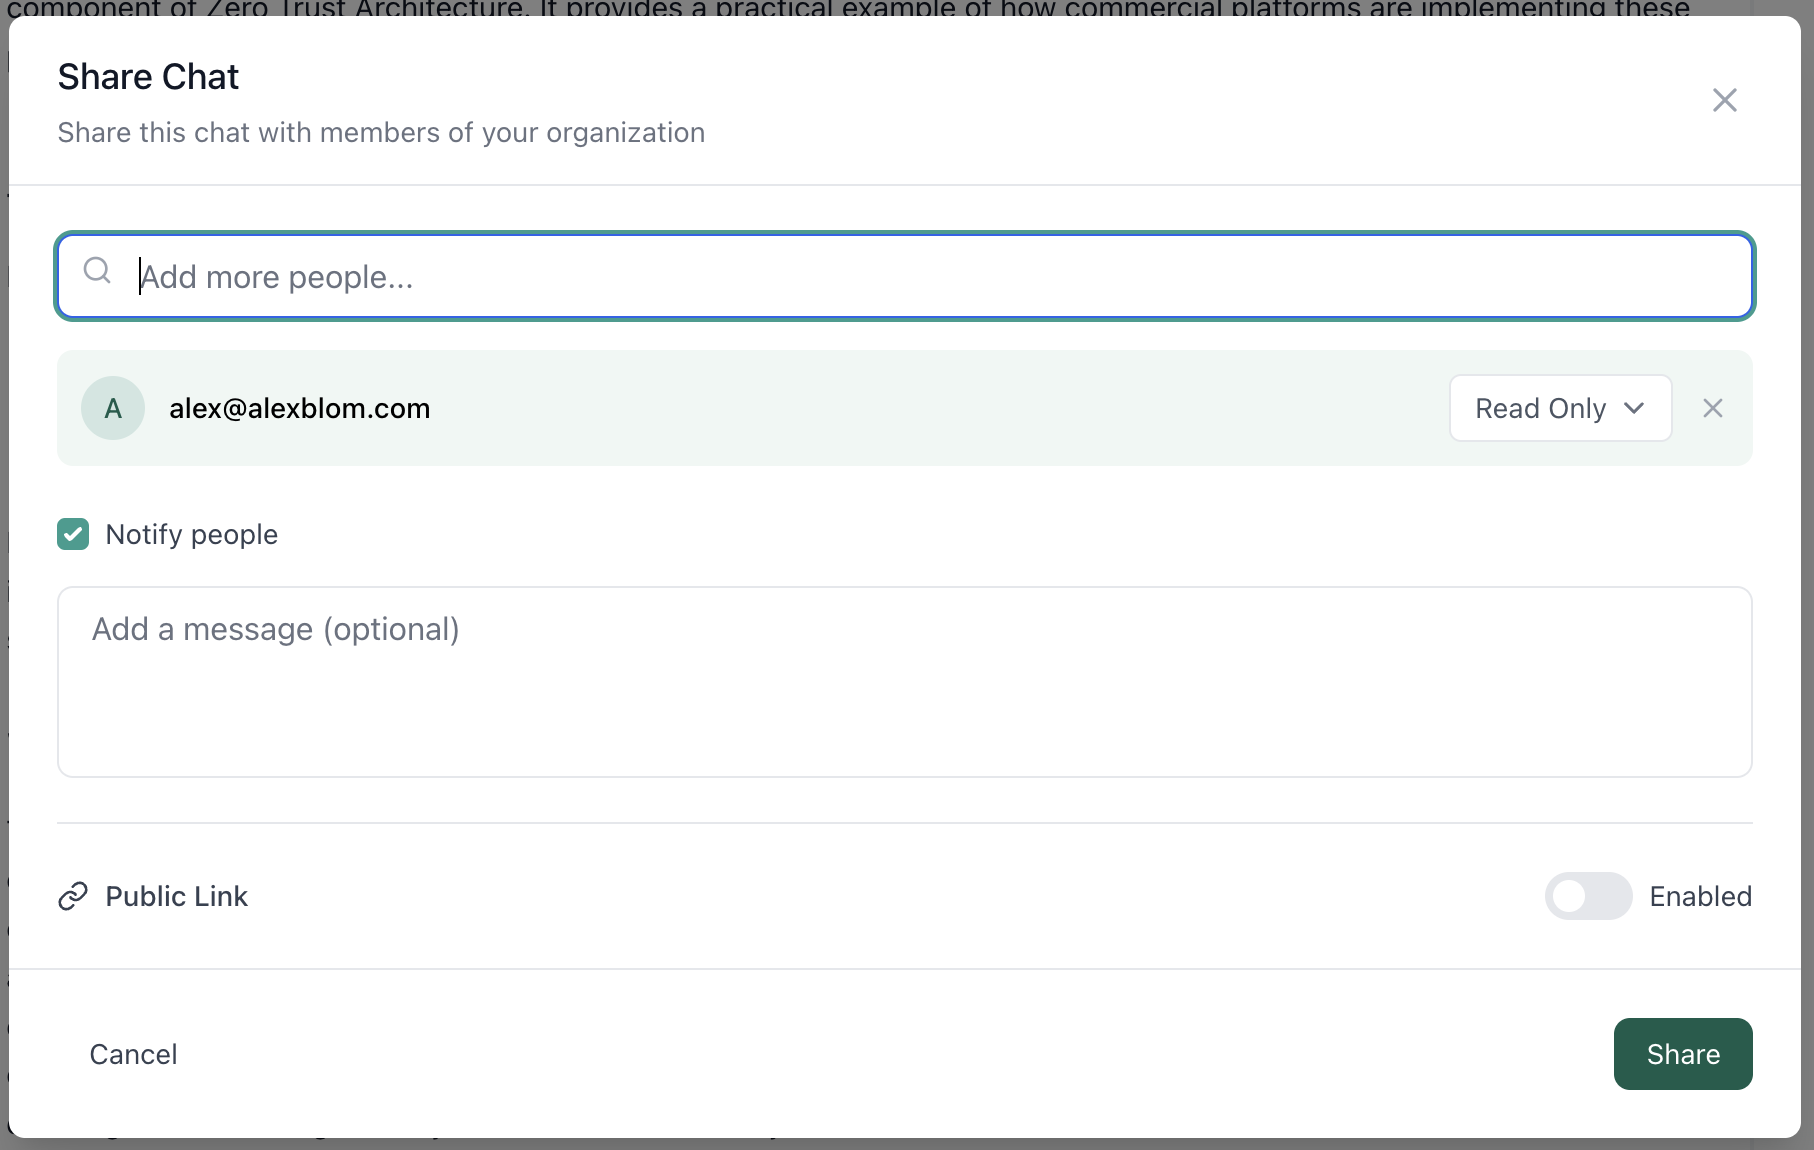The height and width of the screenshot is (1150, 1814).
Task: Select the Share Chat dialog title
Action: (x=148, y=76)
